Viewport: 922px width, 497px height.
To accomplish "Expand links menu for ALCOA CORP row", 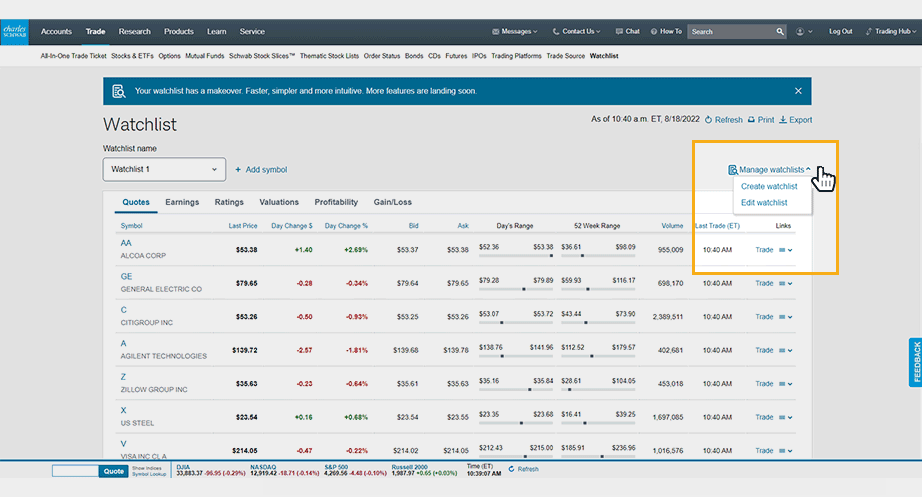I will (786, 250).
